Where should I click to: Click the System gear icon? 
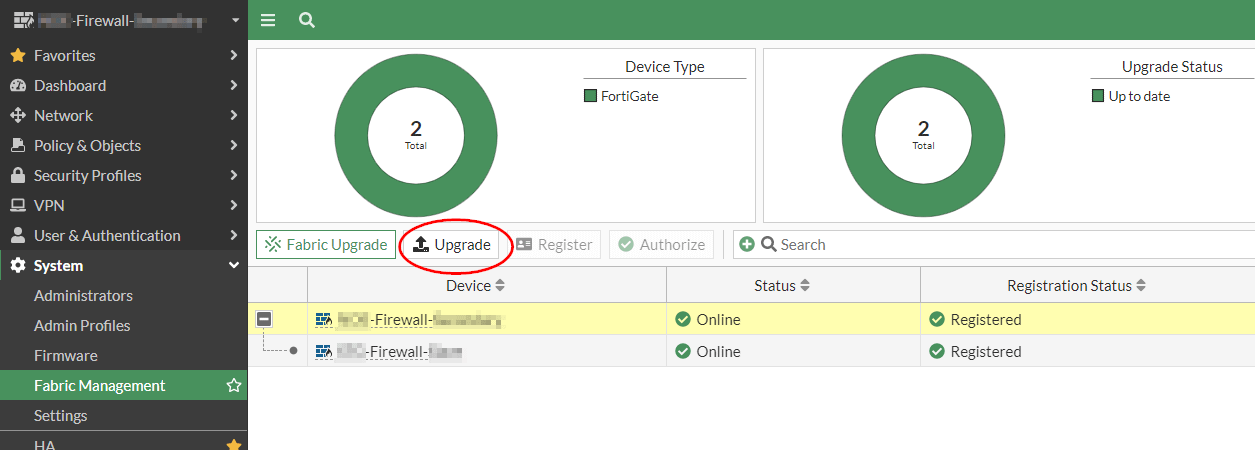(17, 265)
